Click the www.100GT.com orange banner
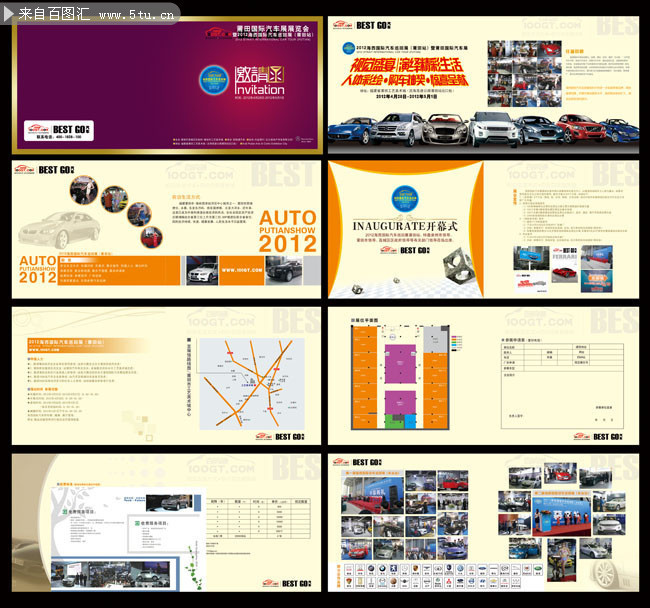650x608 pixels. (x=242, y=270)
